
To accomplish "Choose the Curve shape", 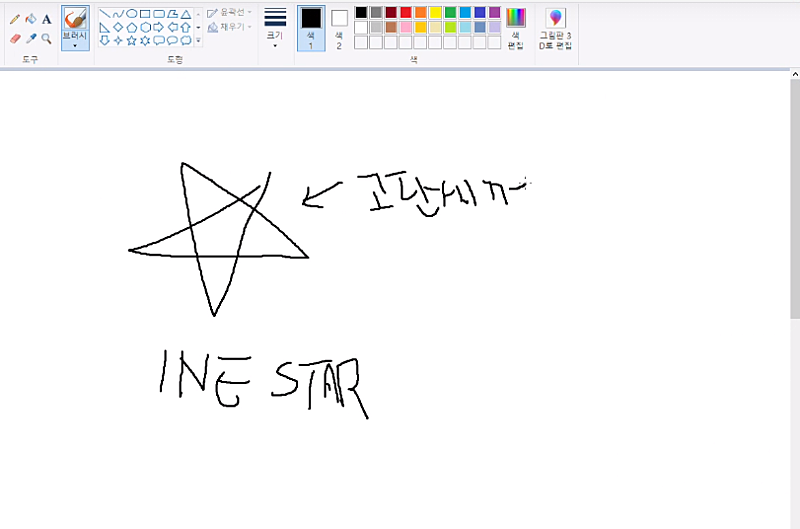I will pos(118,14).
